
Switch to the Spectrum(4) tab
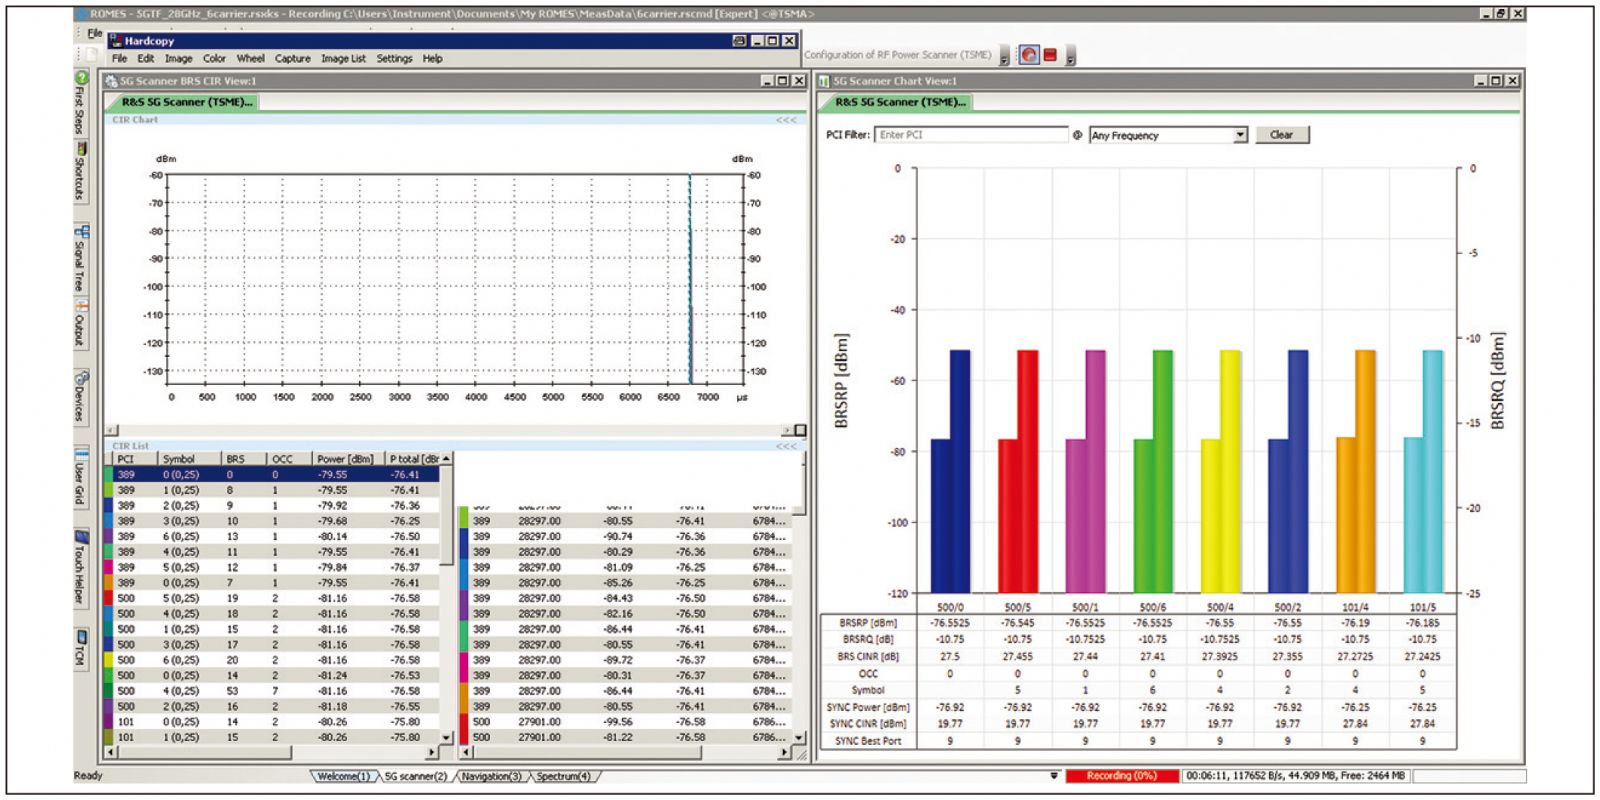[563, 776]
